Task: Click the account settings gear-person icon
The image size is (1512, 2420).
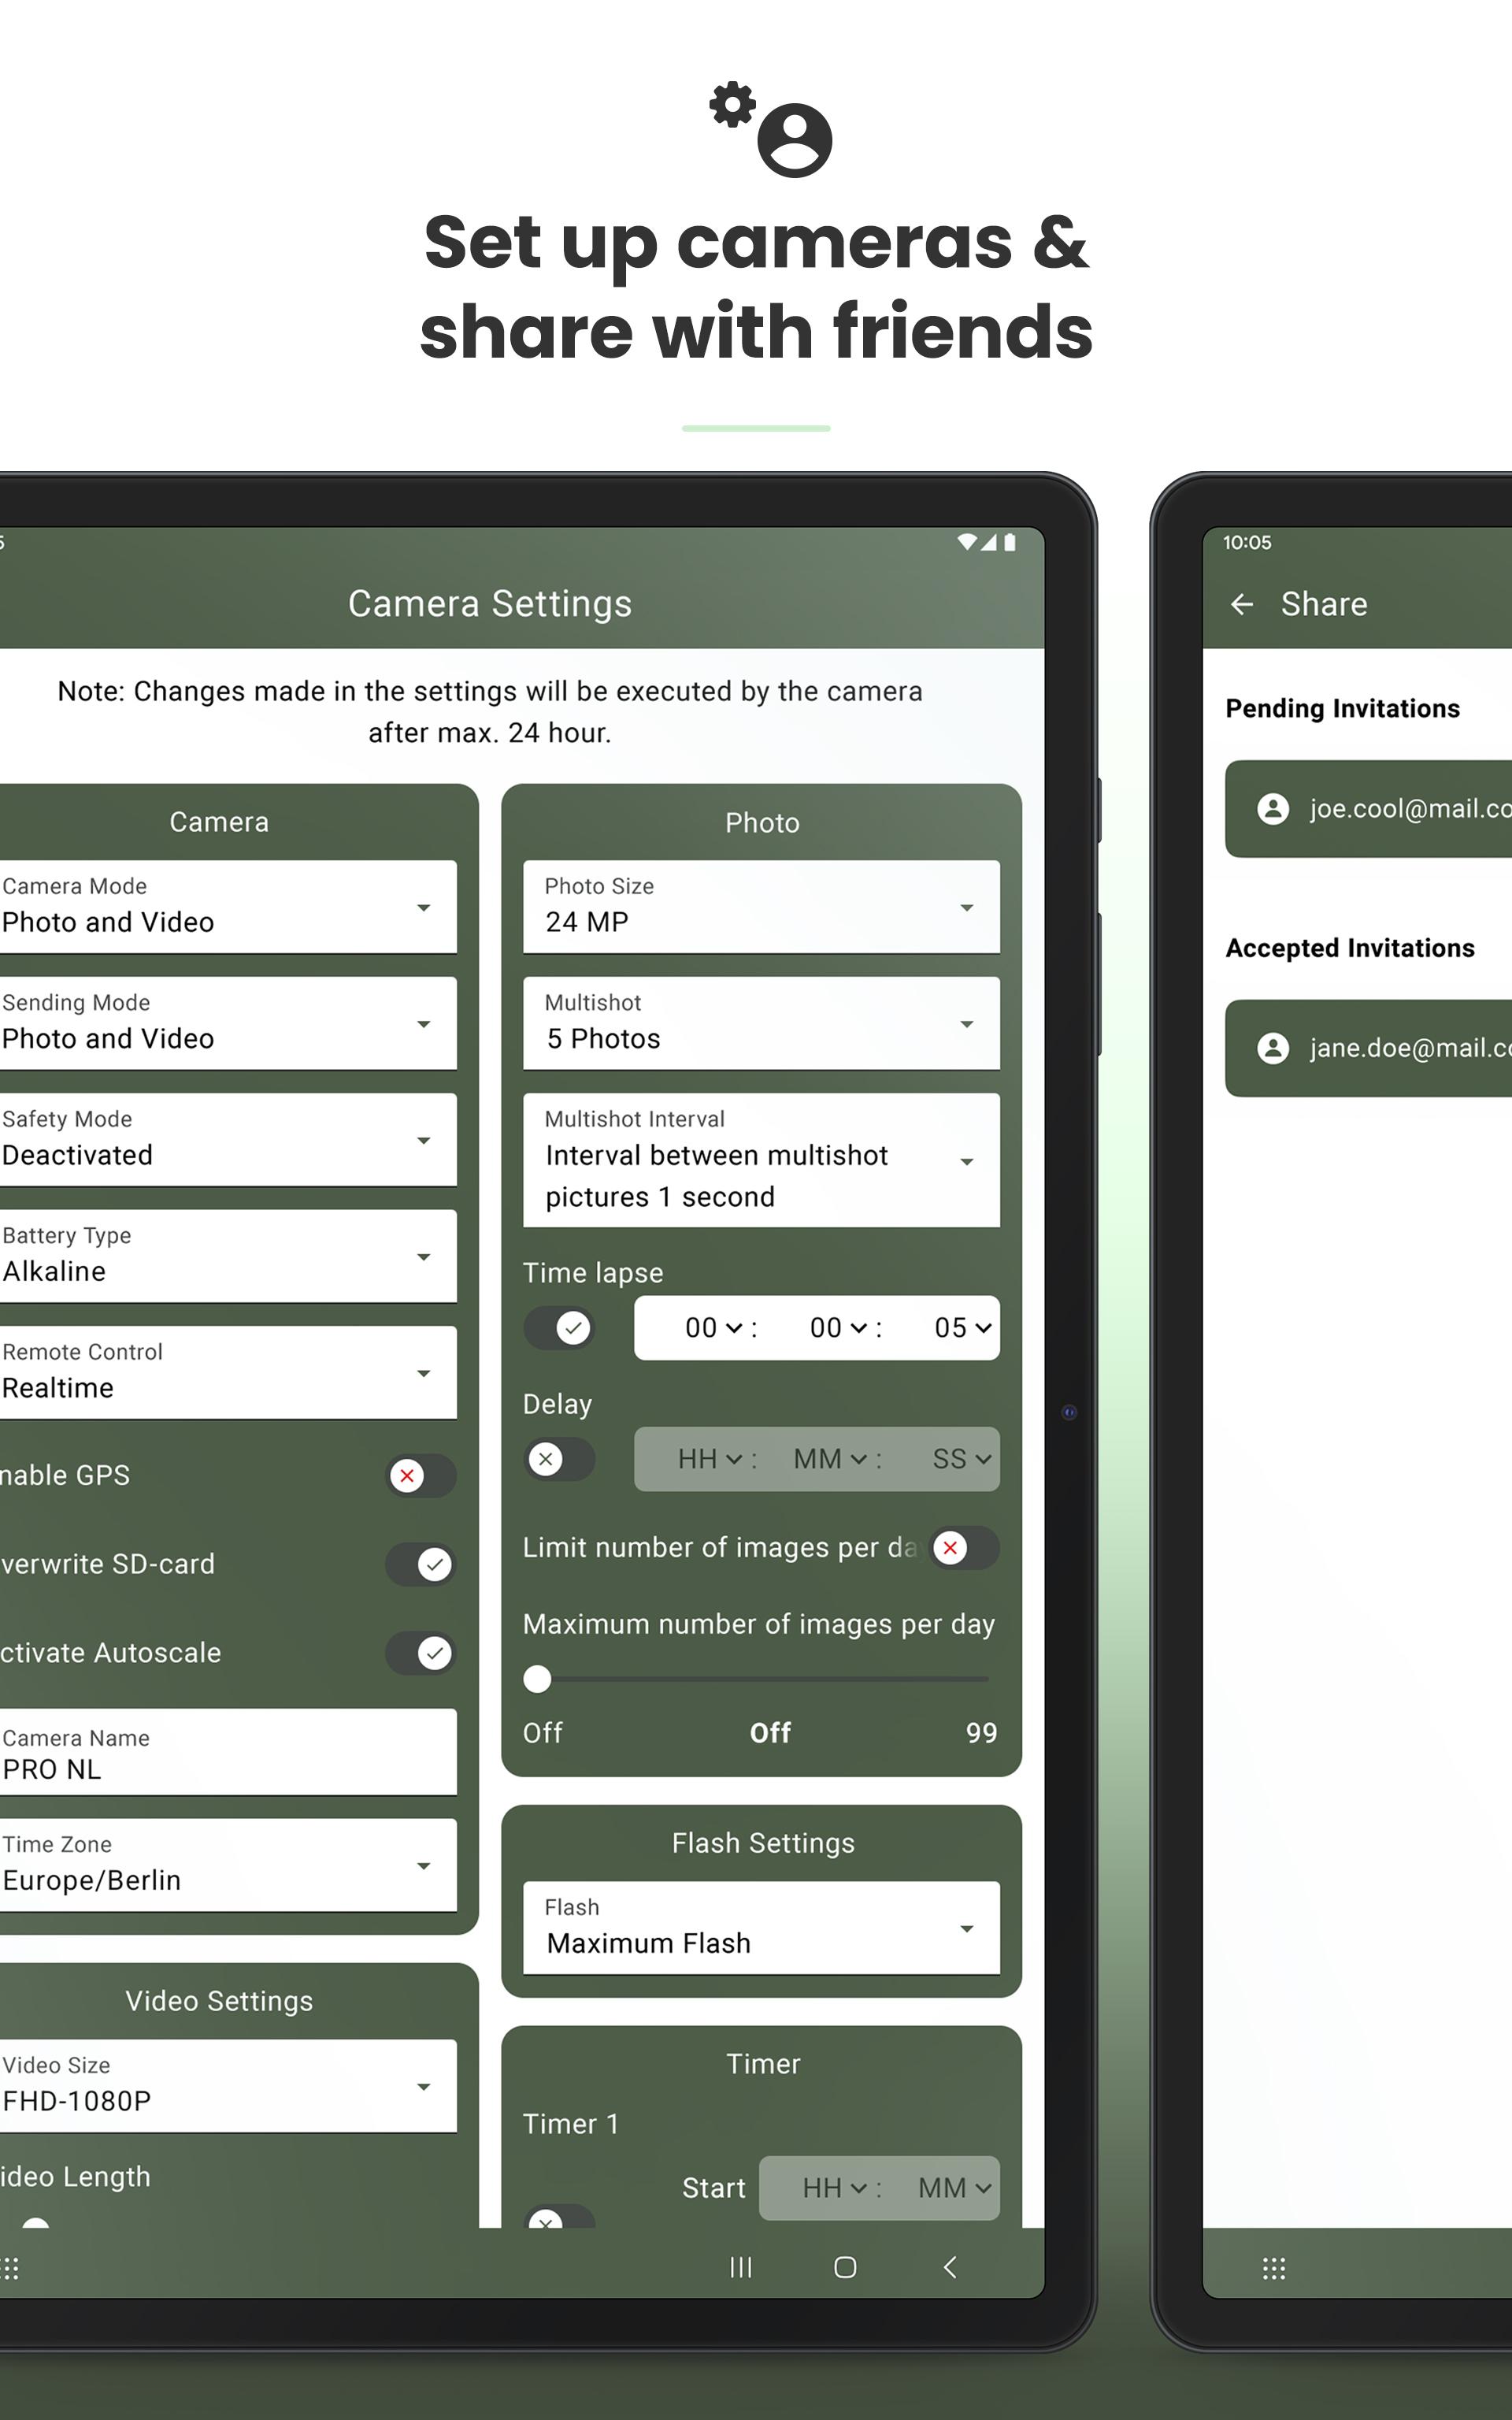Action: 771,129
